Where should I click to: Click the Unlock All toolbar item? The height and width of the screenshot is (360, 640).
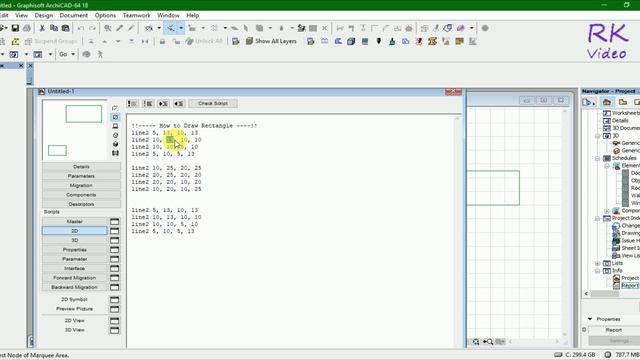[204, 41]
